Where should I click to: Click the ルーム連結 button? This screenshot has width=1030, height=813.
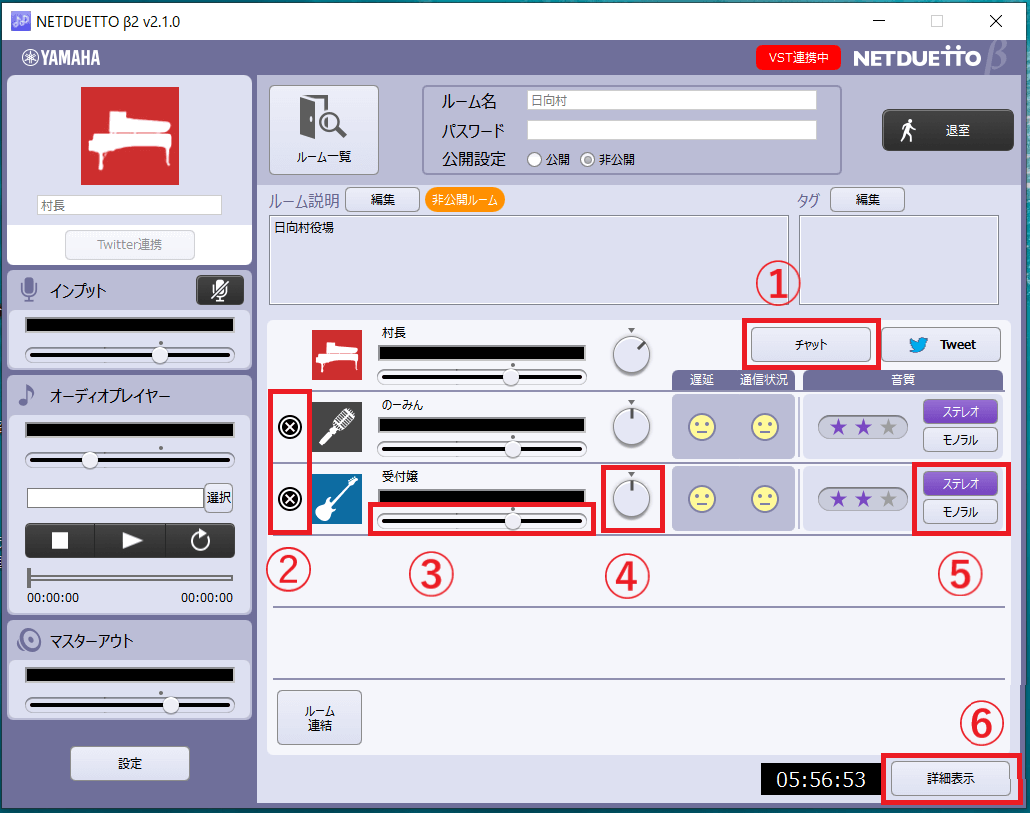click(x=319, y=718)
